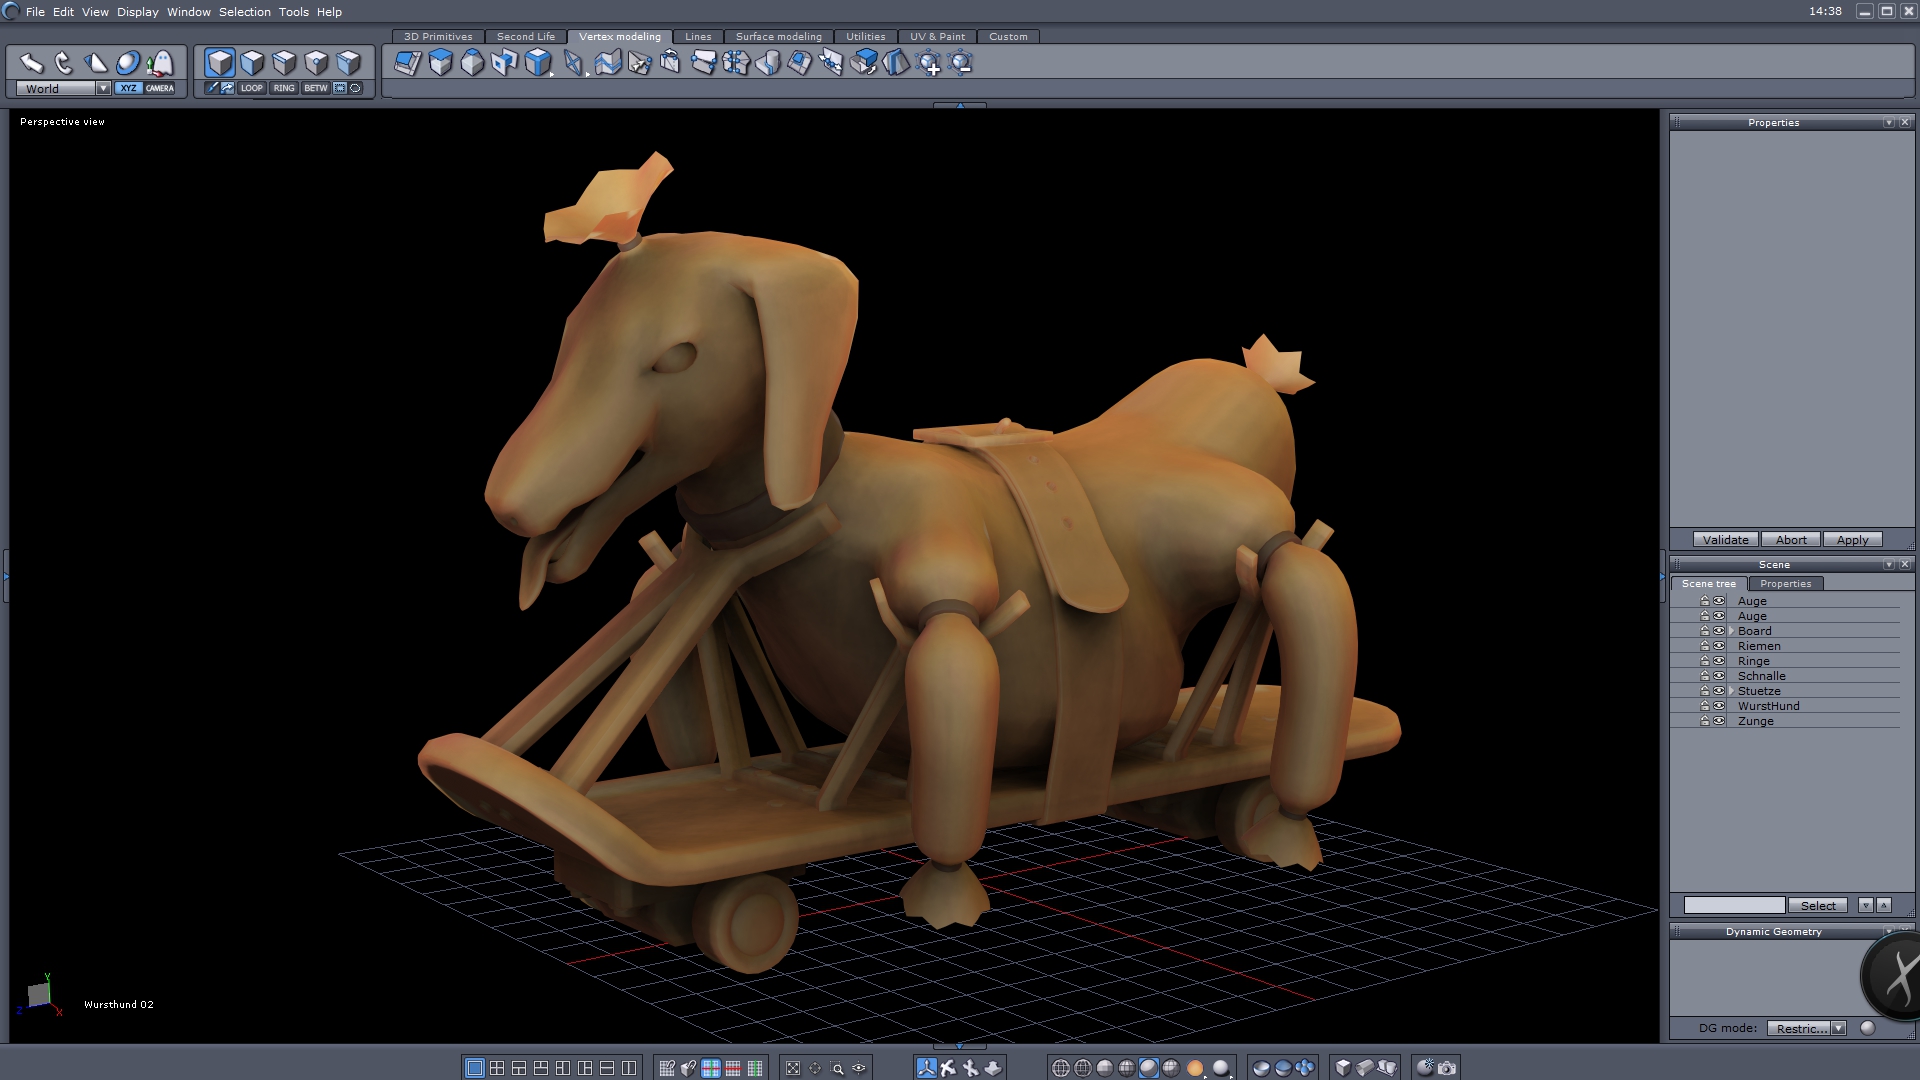Open the DG mode Restric dropdown

click(1838, 1028)
